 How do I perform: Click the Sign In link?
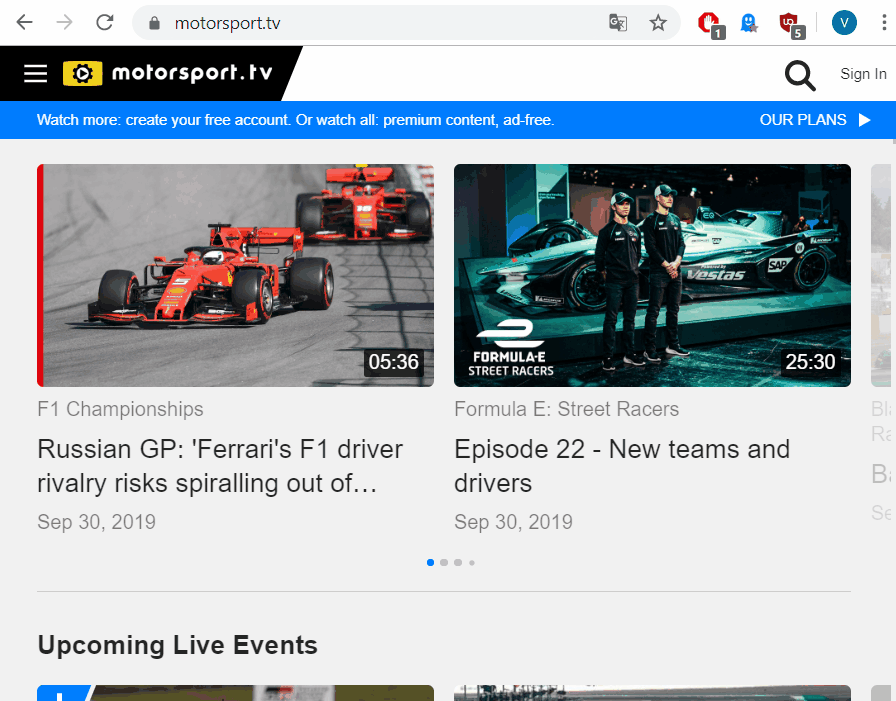pos(863,74)
